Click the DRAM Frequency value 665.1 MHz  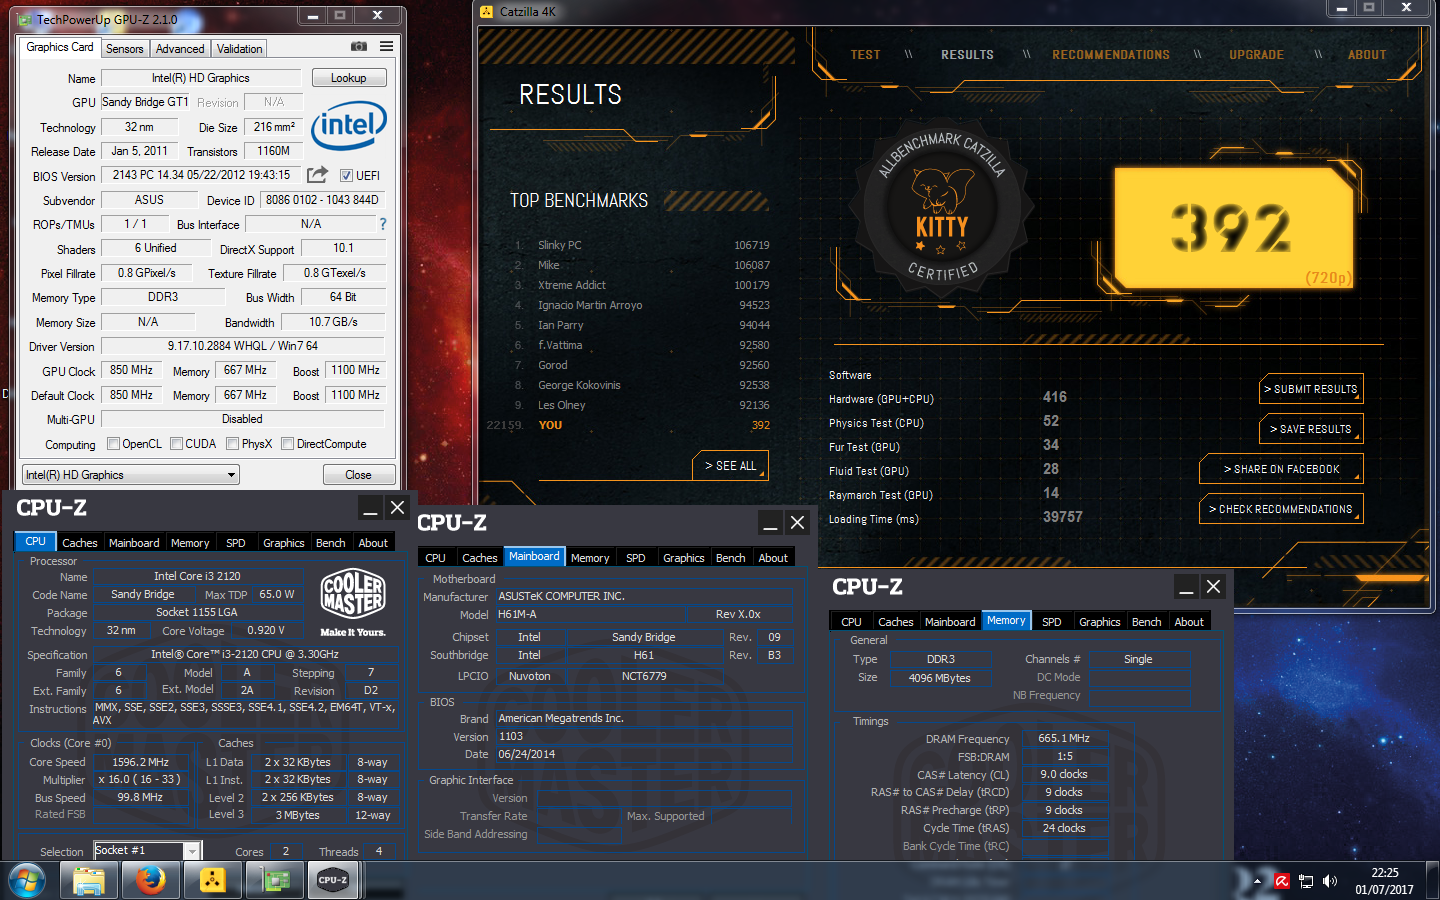point(1064,738)
